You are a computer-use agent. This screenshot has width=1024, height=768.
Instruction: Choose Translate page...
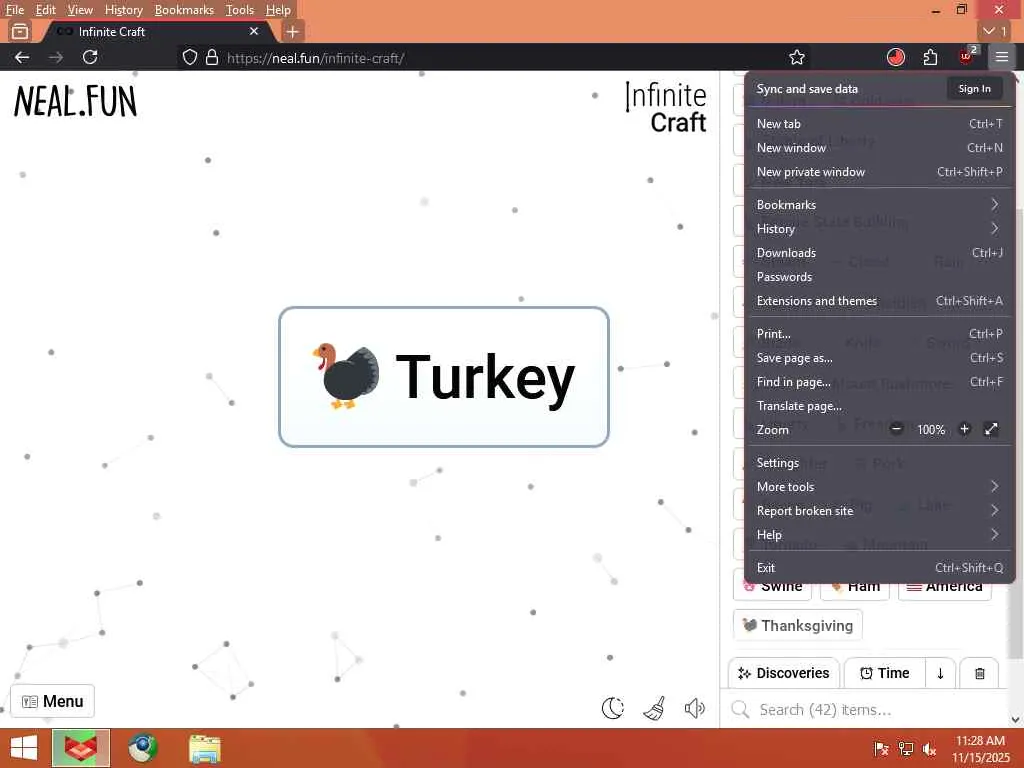880,406
